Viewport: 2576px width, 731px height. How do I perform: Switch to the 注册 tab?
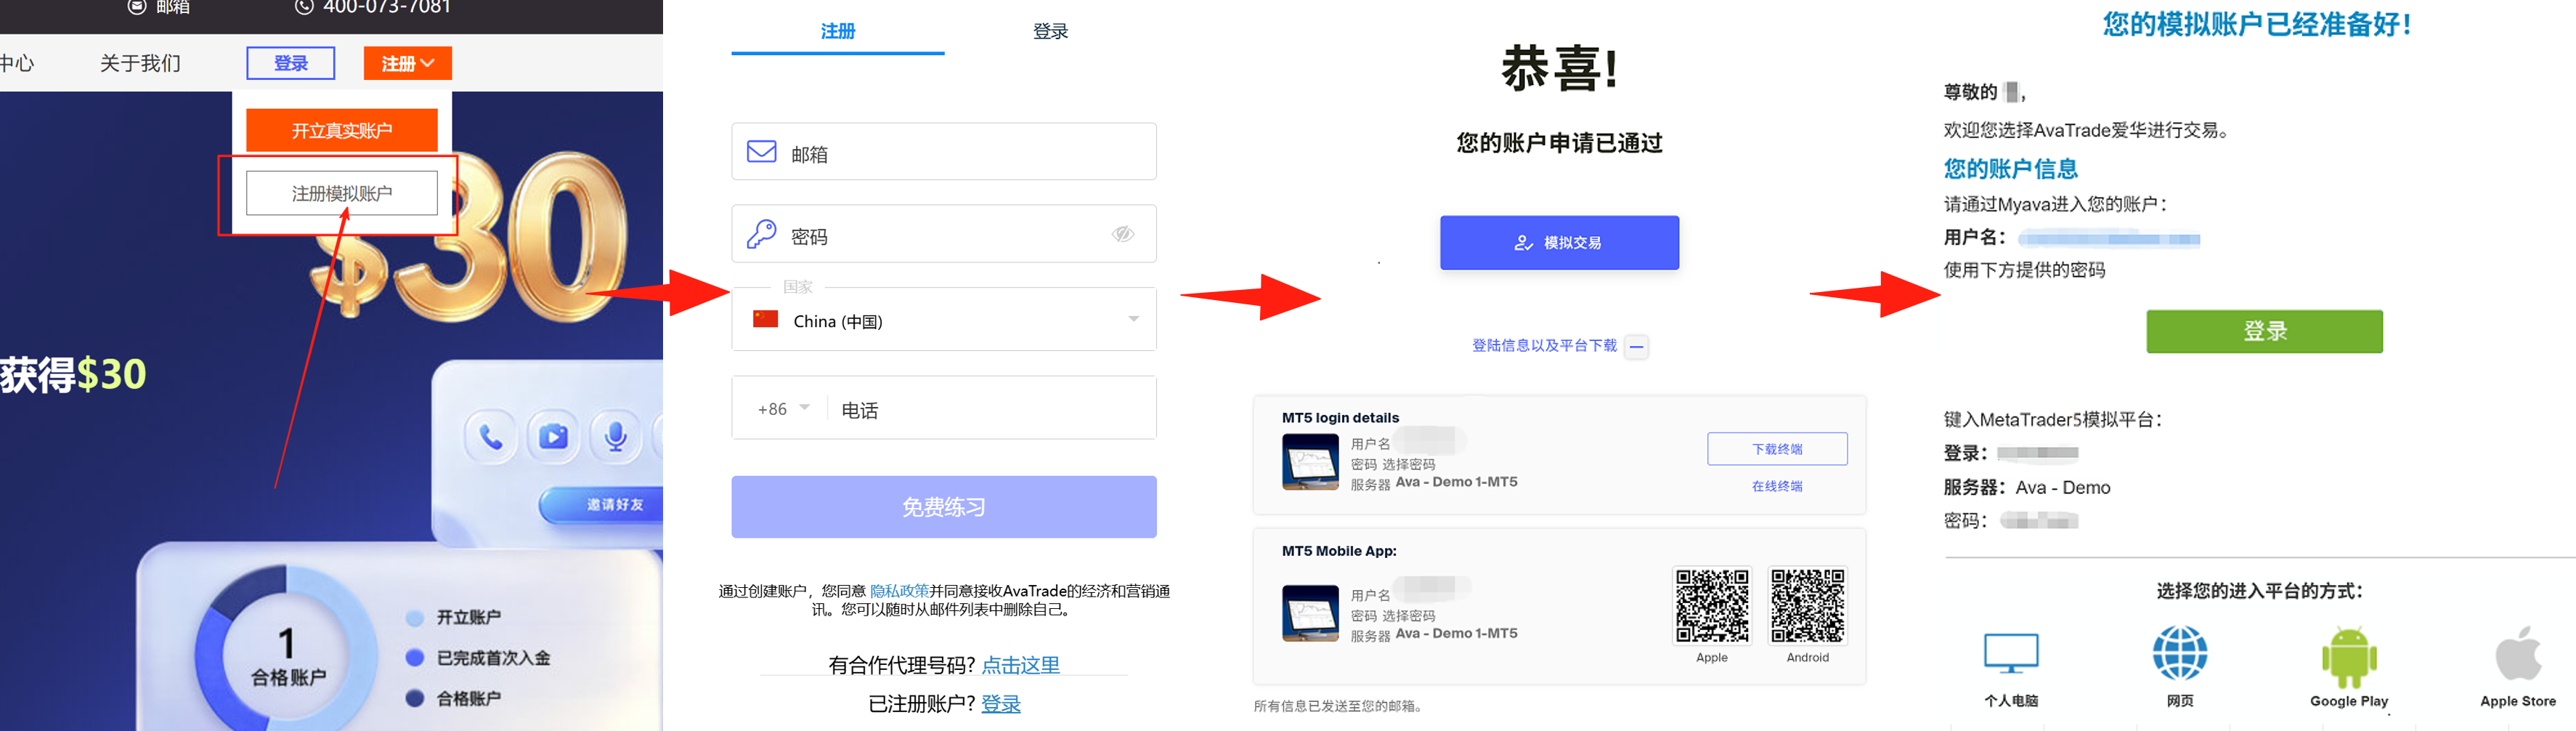click(838, 32)
